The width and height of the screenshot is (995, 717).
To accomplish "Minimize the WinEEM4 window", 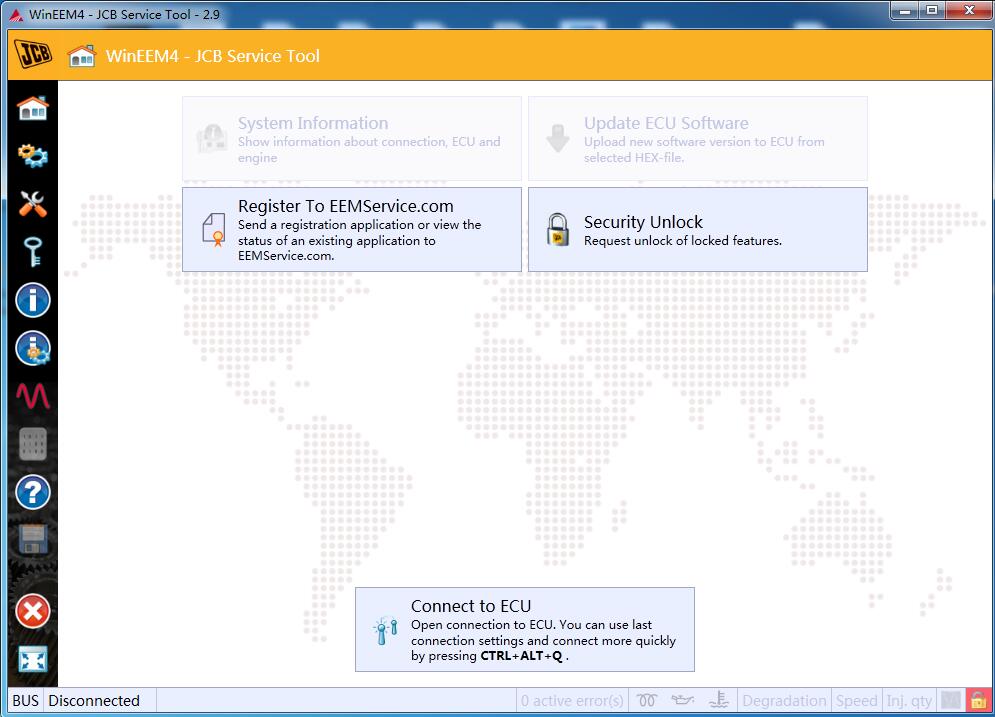I will click(x=905, y=10).
